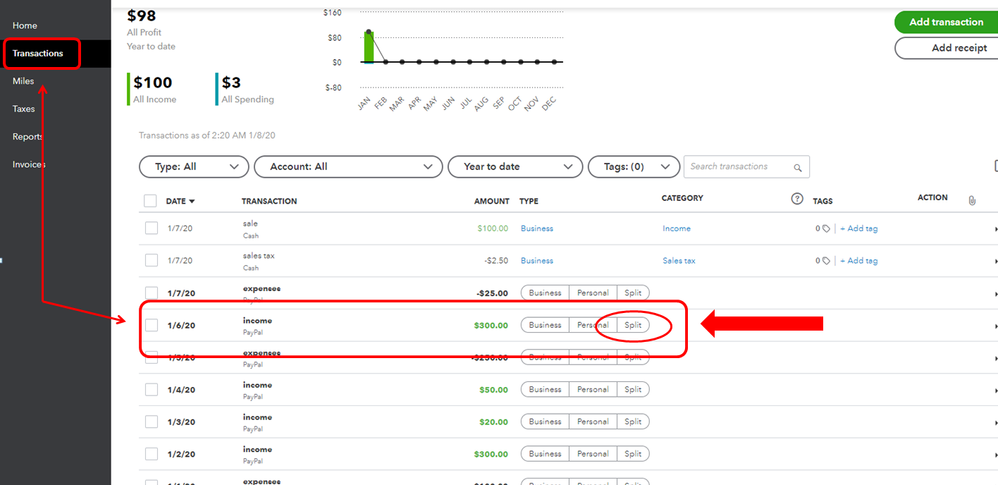Open the Account: All dropdown
The height and width of the screenshot is (485, 998).
pyautogui.click(x=348, y=167)
